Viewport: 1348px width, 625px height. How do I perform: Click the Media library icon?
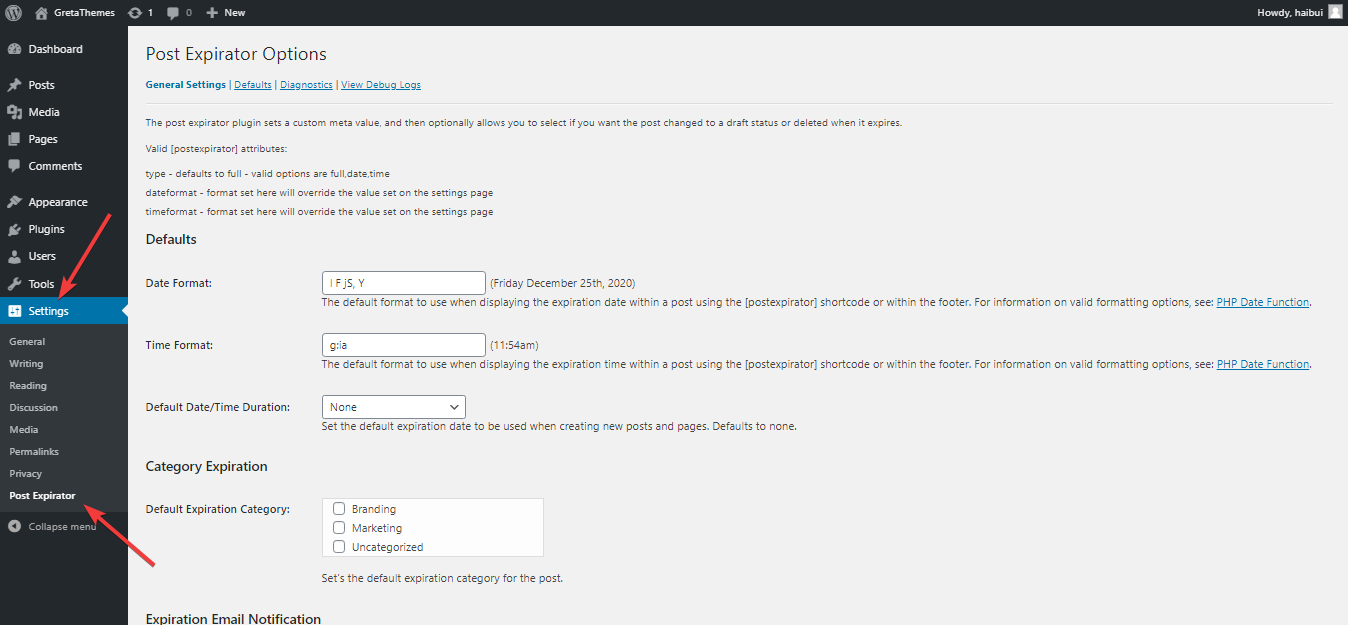15,111
